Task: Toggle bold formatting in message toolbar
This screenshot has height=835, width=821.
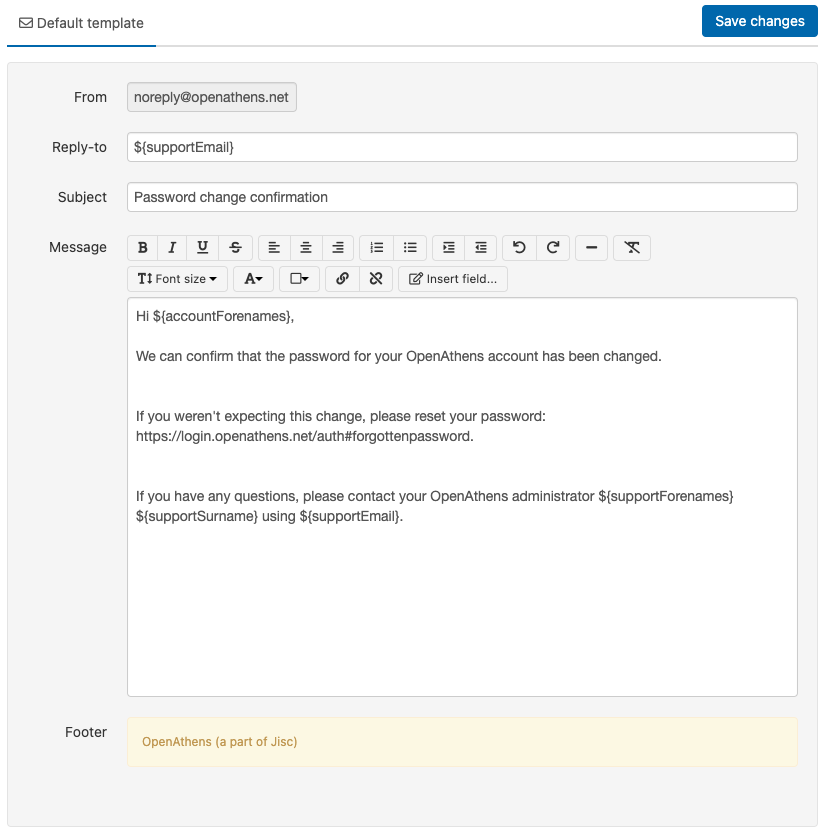Action: pyautogui.click(x=143, y=248)
